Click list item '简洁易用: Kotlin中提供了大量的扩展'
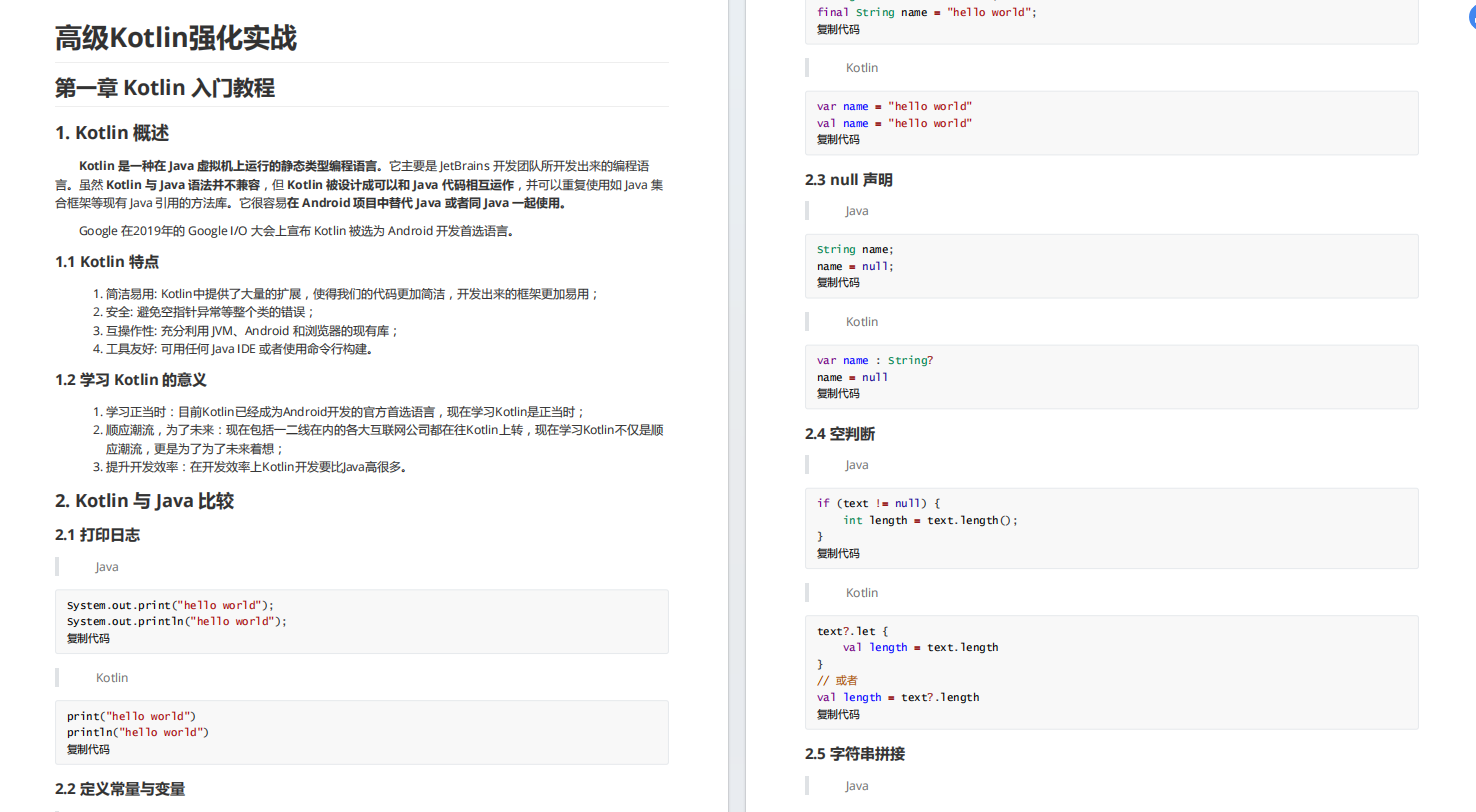 (352, 294)
